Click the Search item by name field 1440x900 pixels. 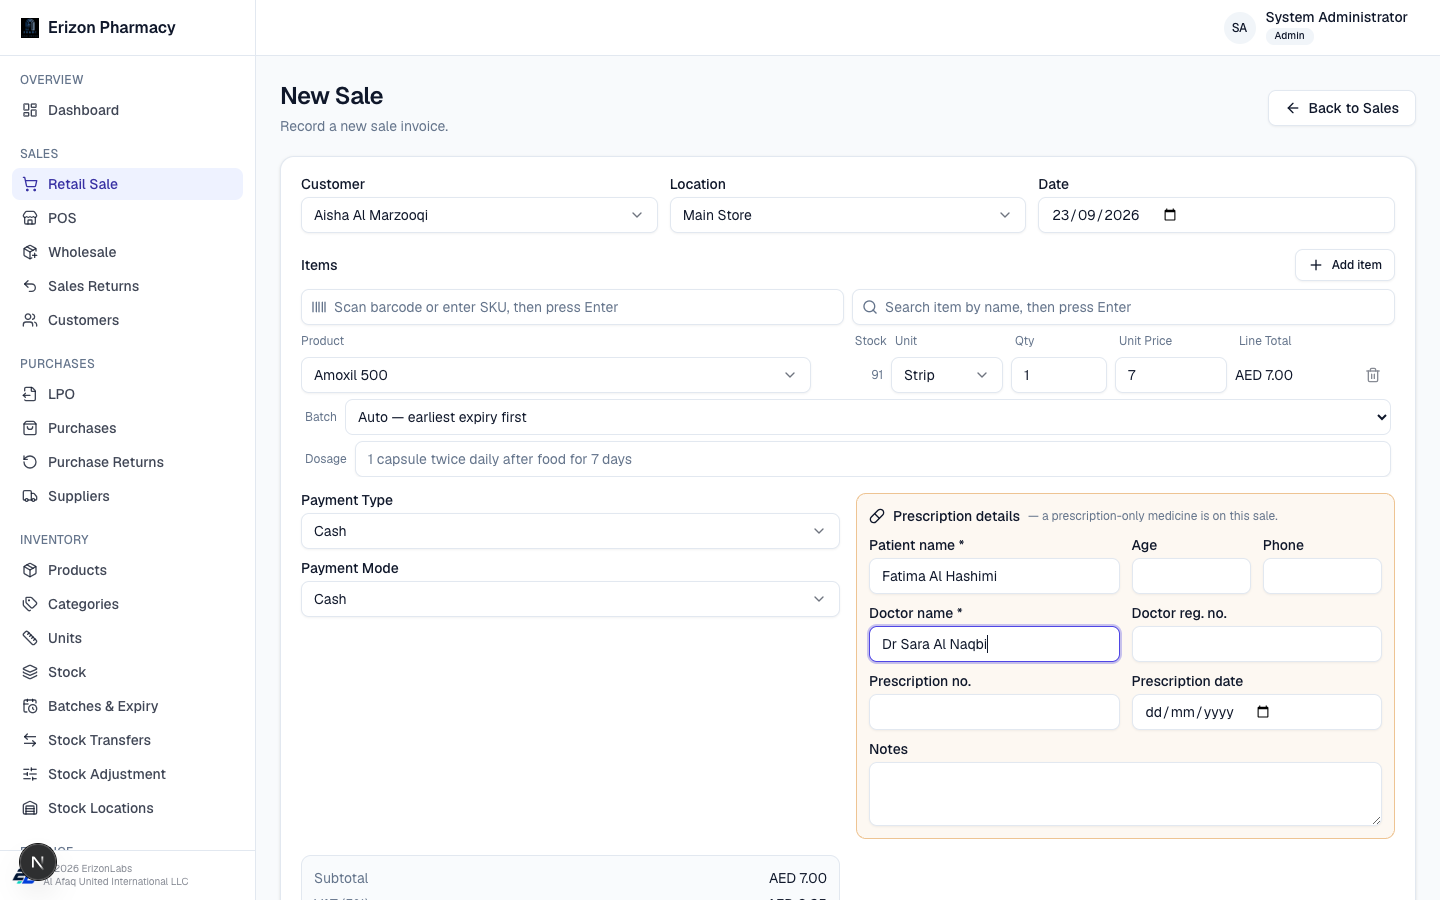coord(1123,307)
